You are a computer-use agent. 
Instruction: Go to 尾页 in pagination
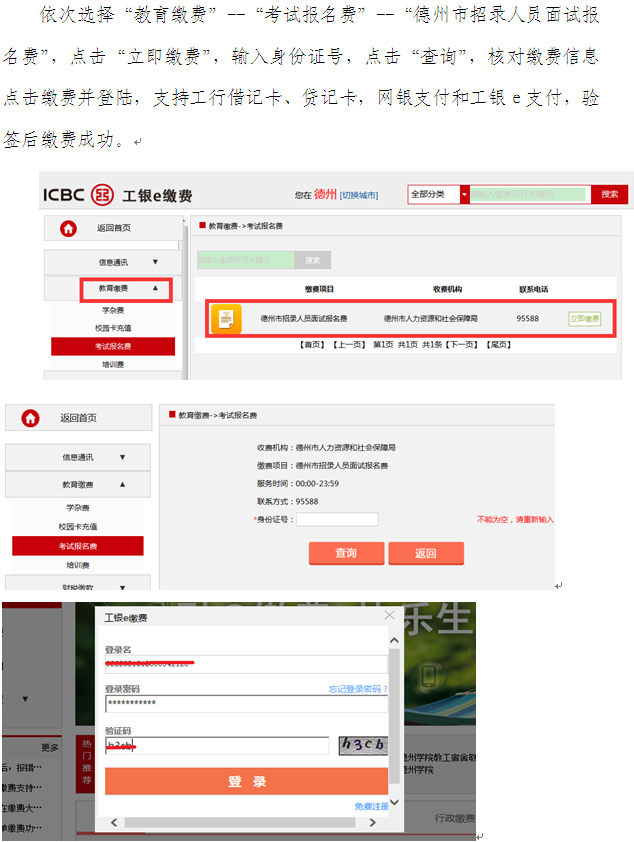point(499,345)
